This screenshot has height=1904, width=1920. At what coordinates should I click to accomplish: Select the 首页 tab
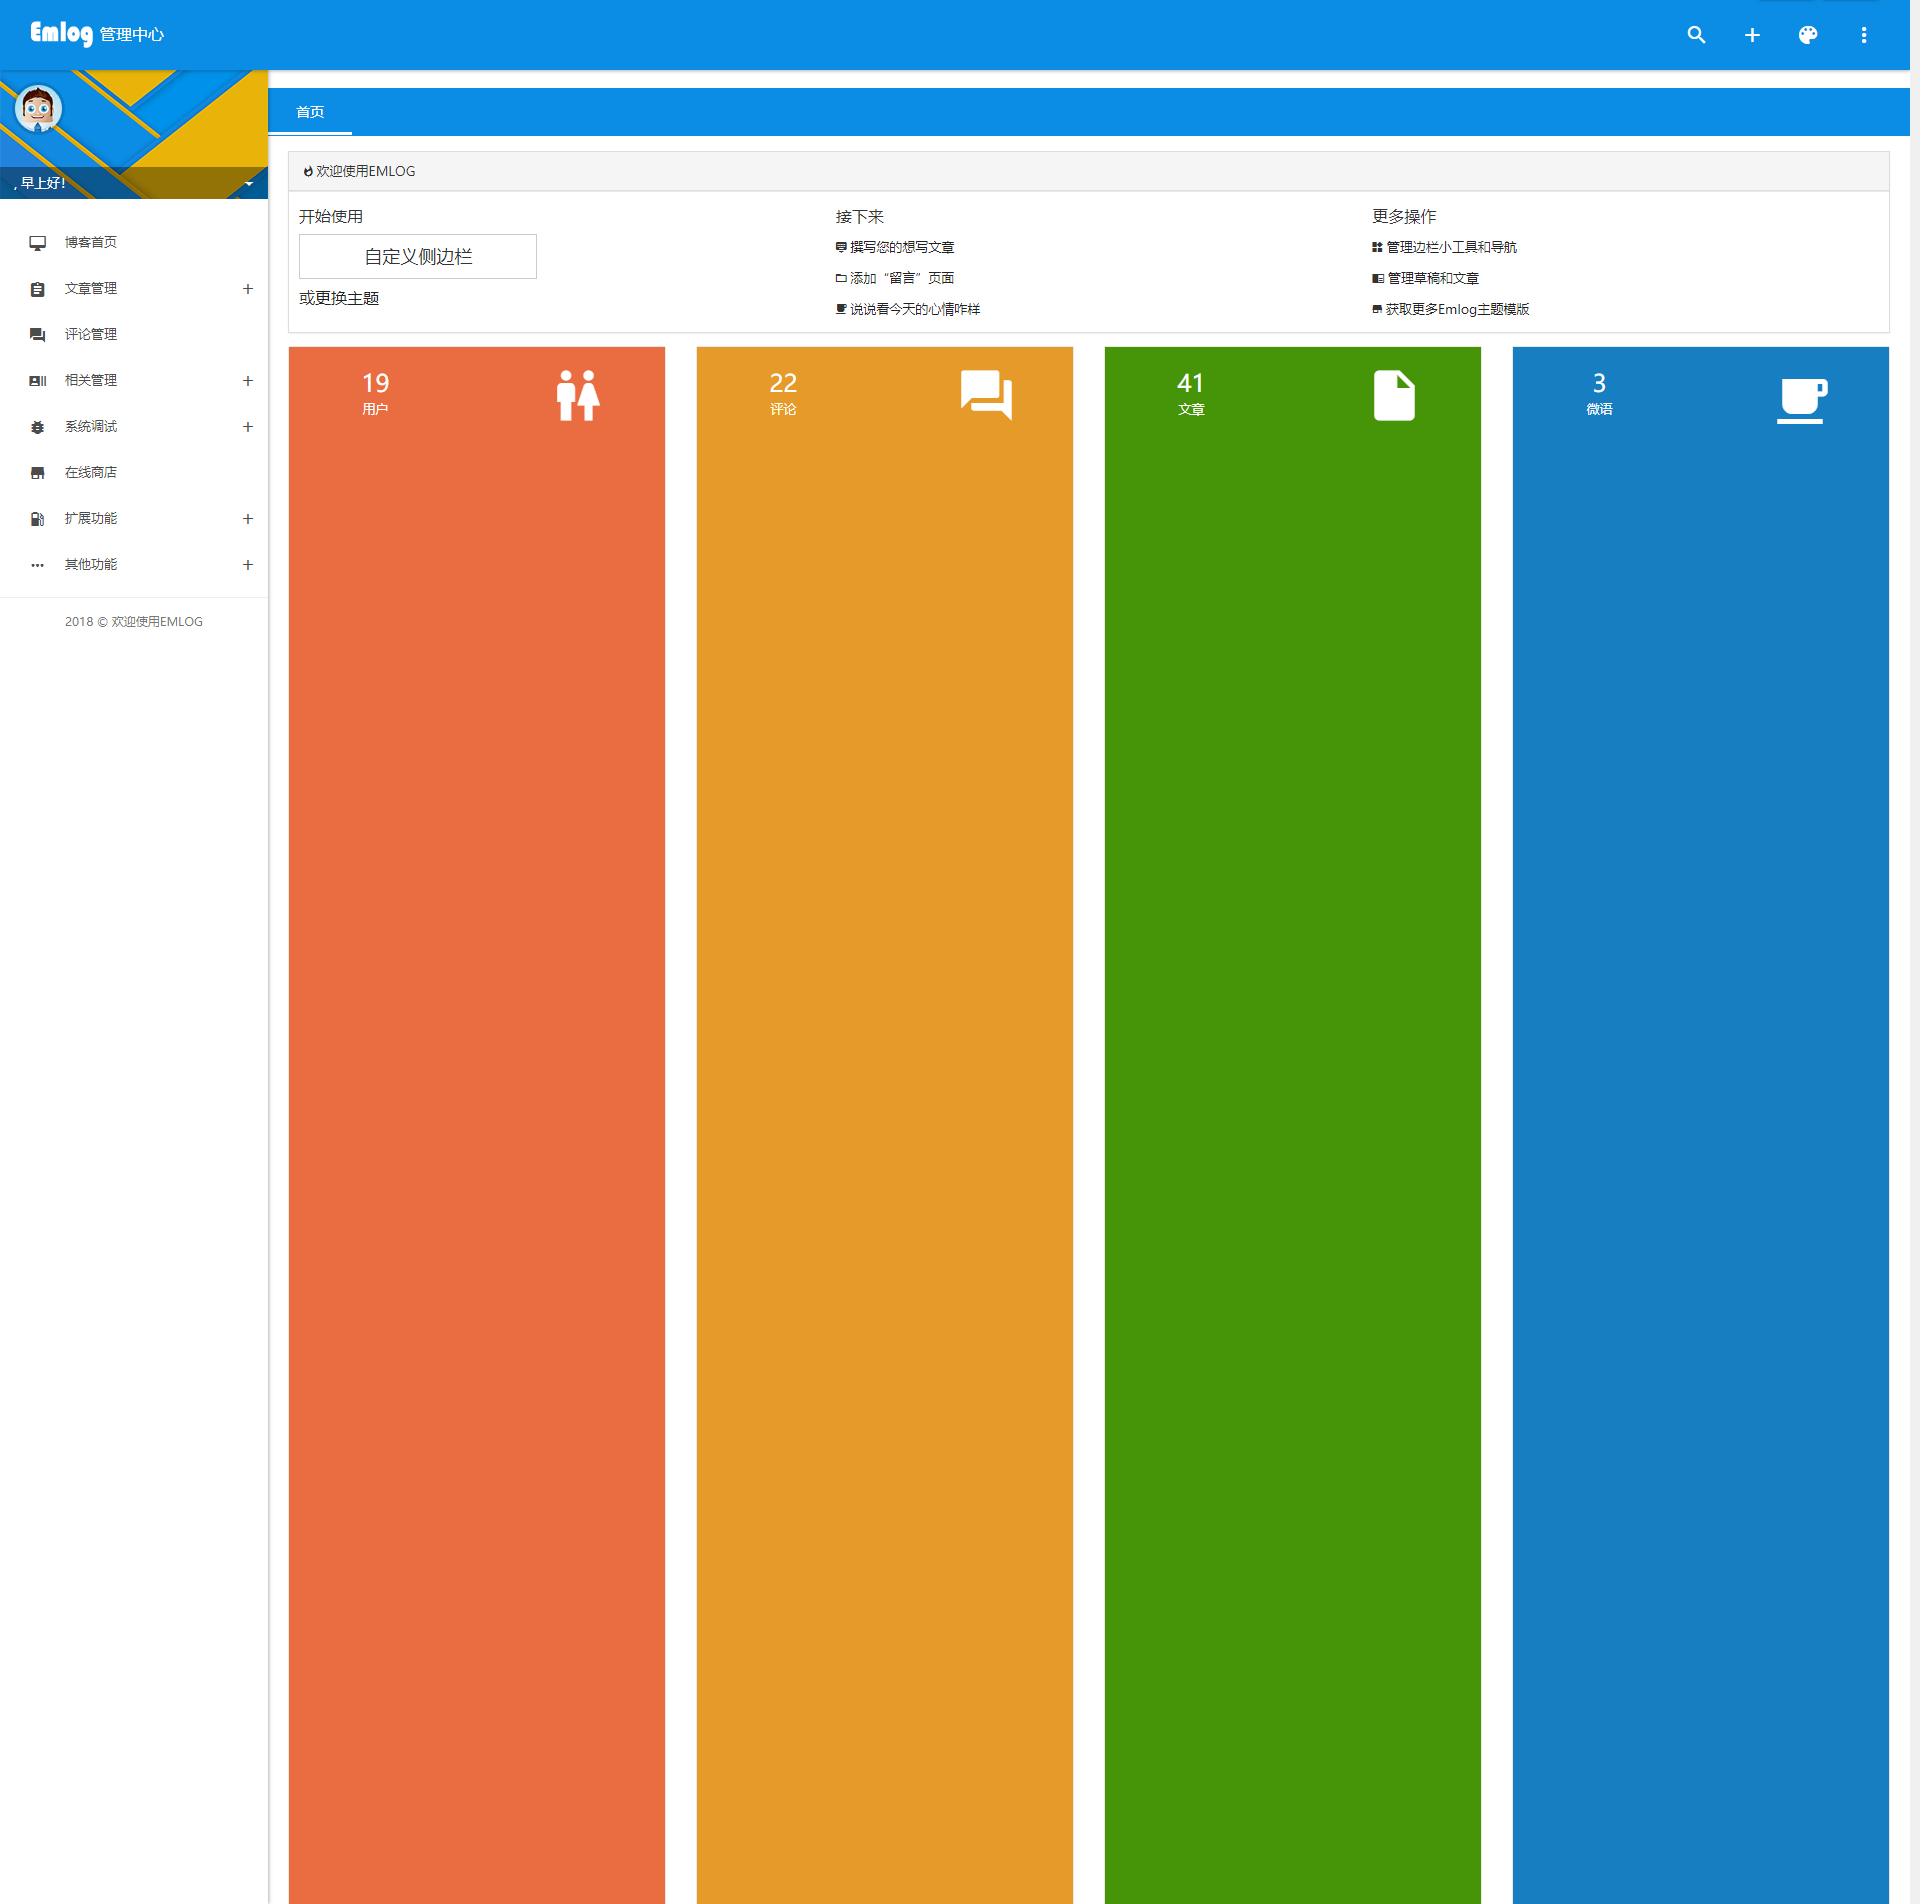click(310, 112)
